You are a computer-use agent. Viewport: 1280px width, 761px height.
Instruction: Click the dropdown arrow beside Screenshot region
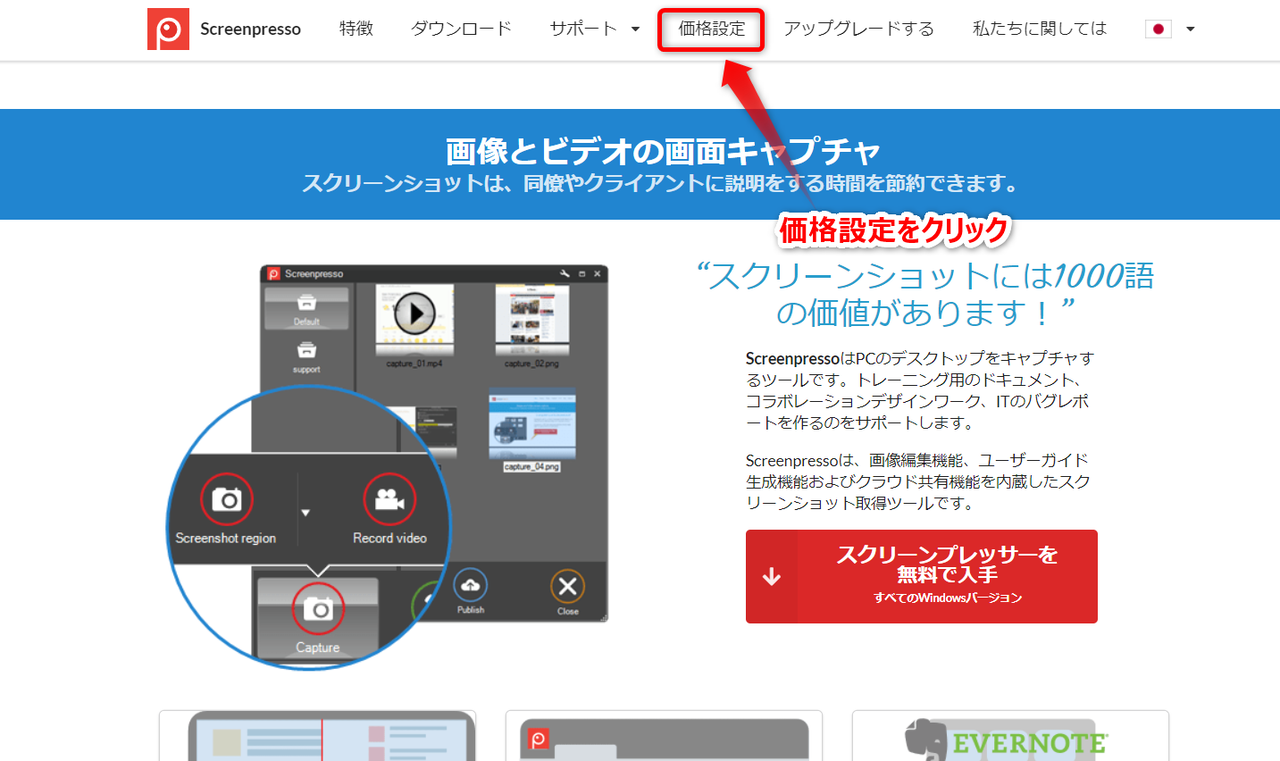coord(306,513)
